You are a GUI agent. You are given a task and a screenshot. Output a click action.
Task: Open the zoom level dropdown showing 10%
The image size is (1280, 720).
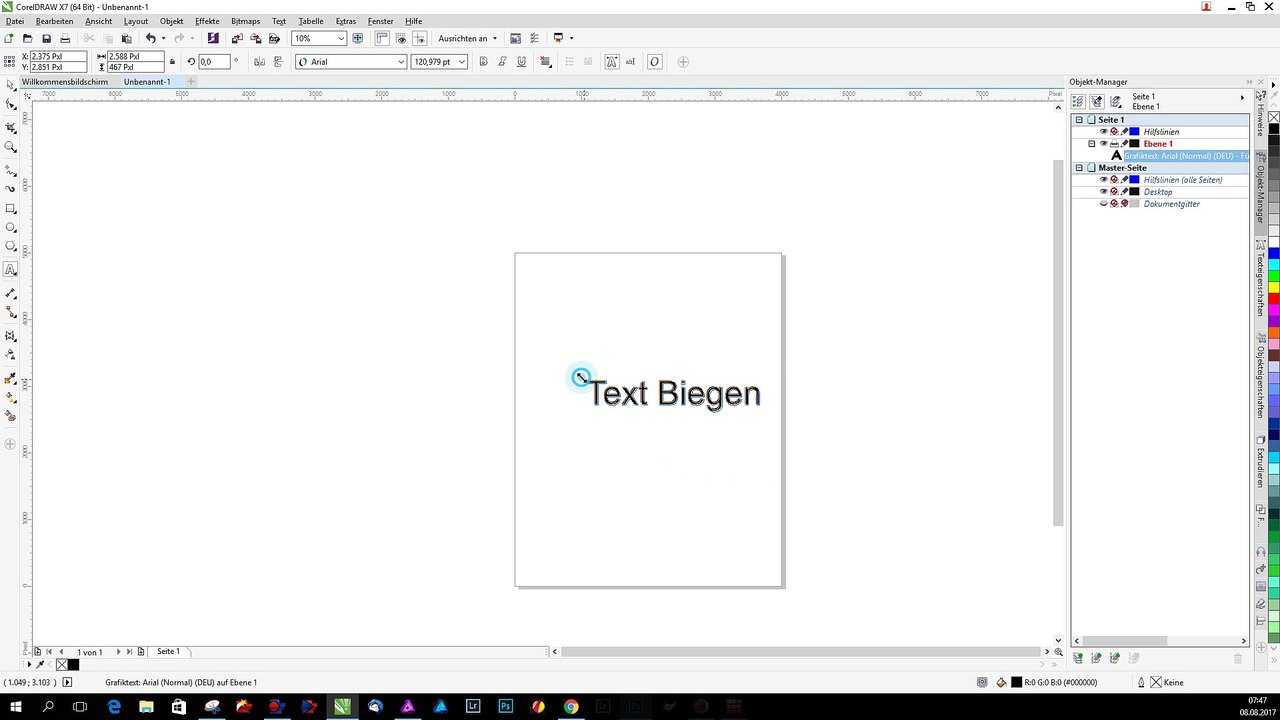coord(341,38)
